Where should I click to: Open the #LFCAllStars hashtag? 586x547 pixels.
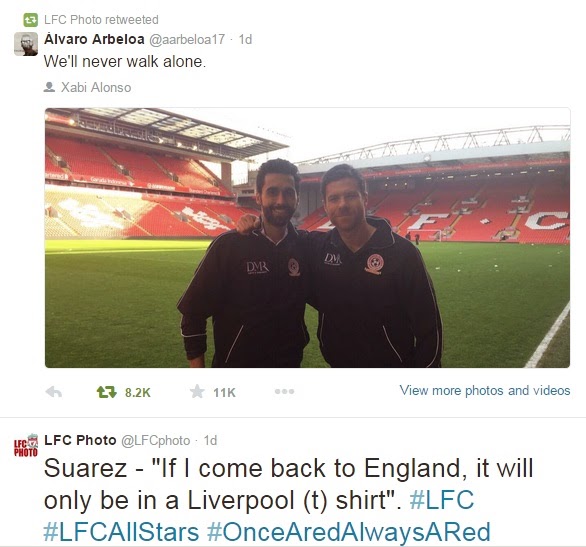(x=121, y=532)
